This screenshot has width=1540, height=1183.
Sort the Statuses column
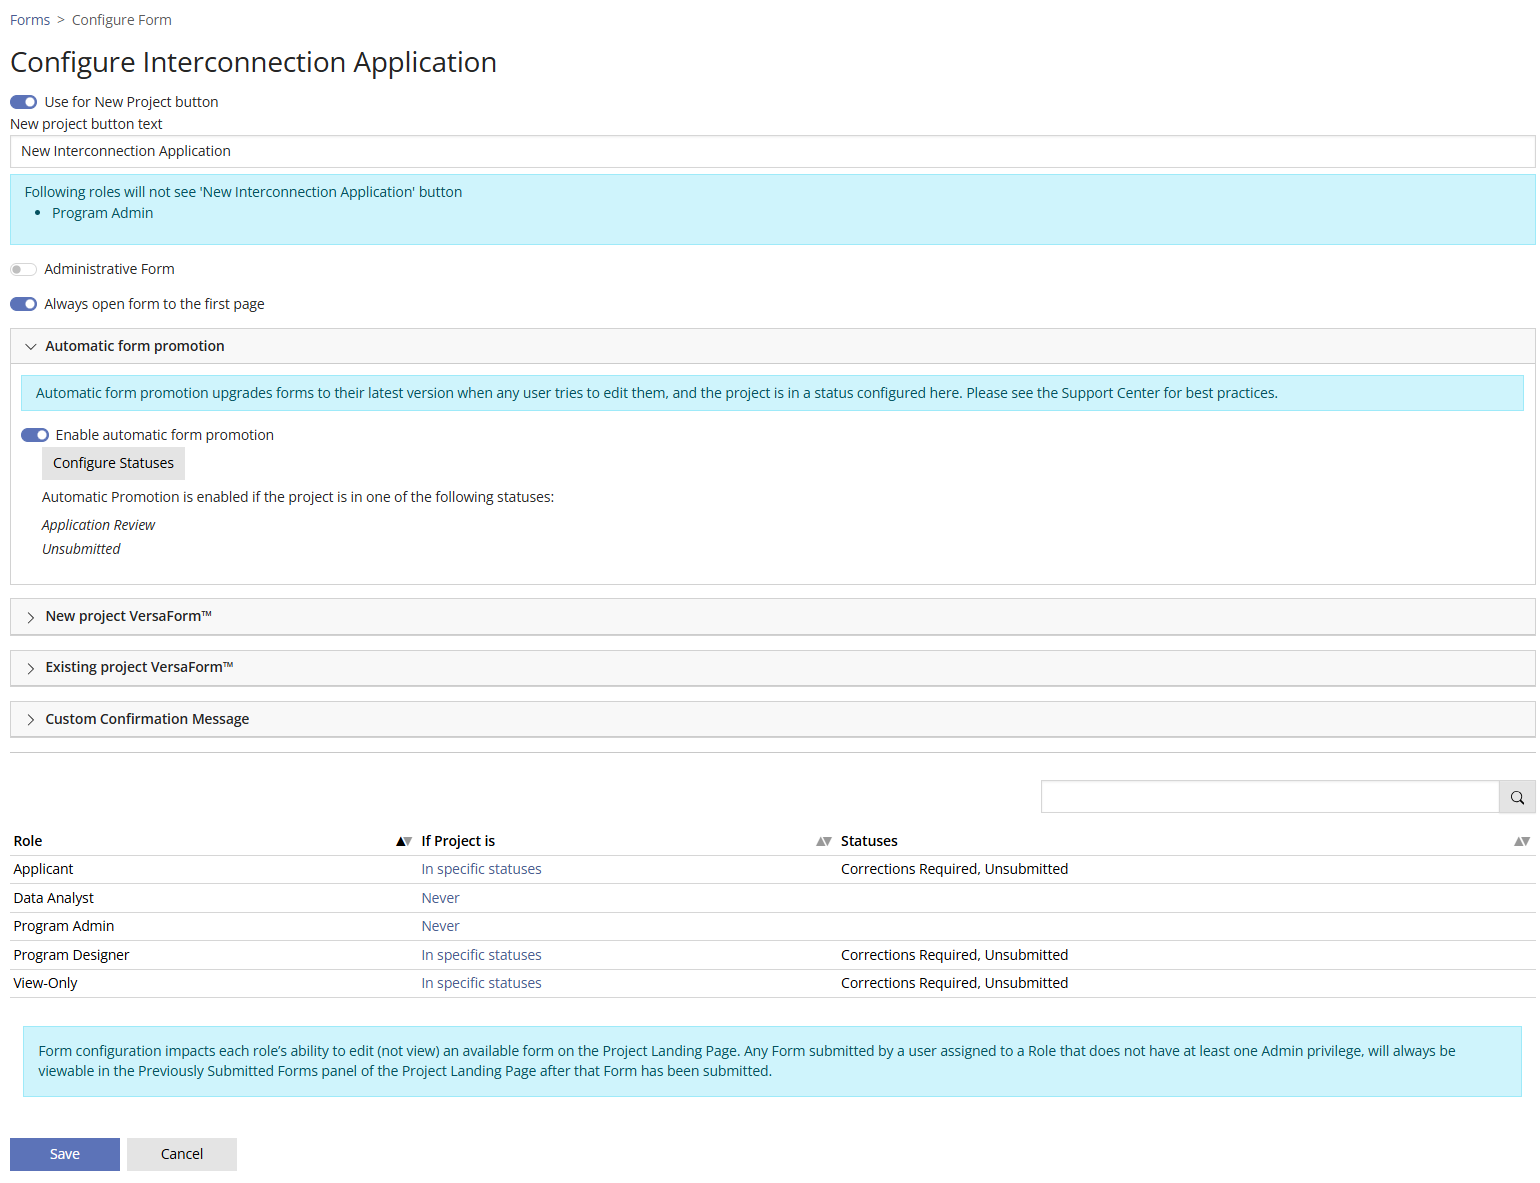(1522, 841)
